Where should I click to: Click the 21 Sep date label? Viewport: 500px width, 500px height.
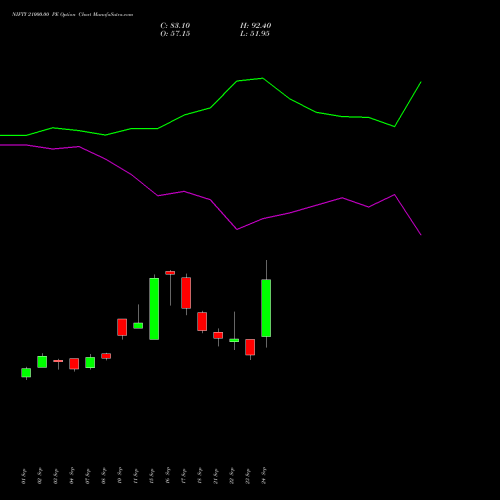tap(215, 476)
